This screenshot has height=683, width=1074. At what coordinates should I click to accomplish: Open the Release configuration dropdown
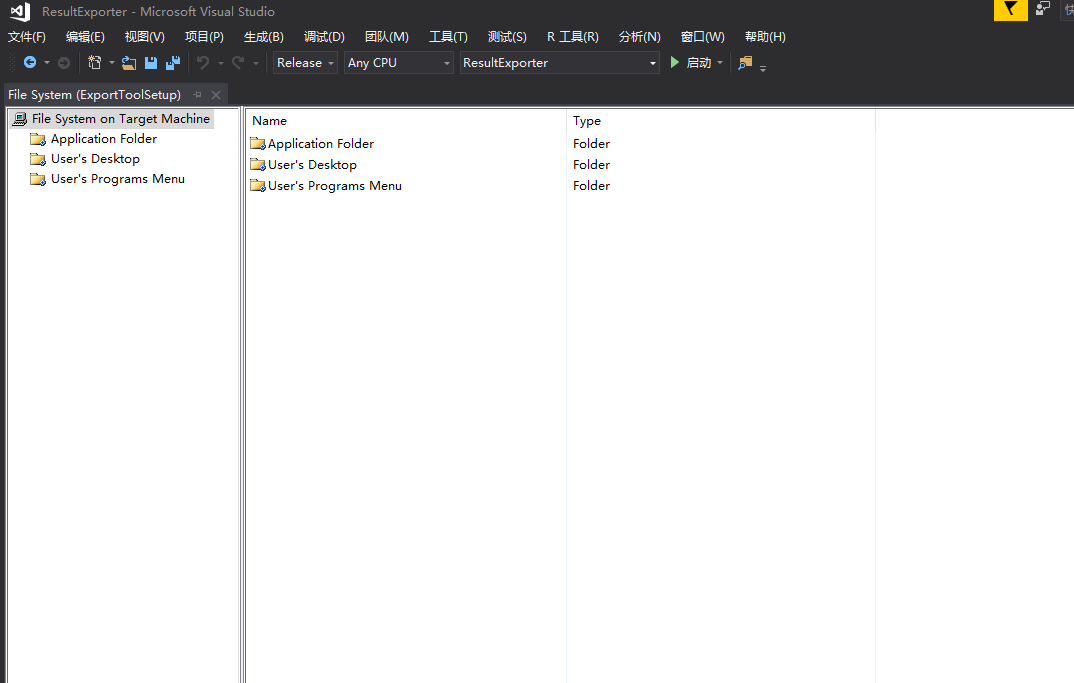click(305, 63)
